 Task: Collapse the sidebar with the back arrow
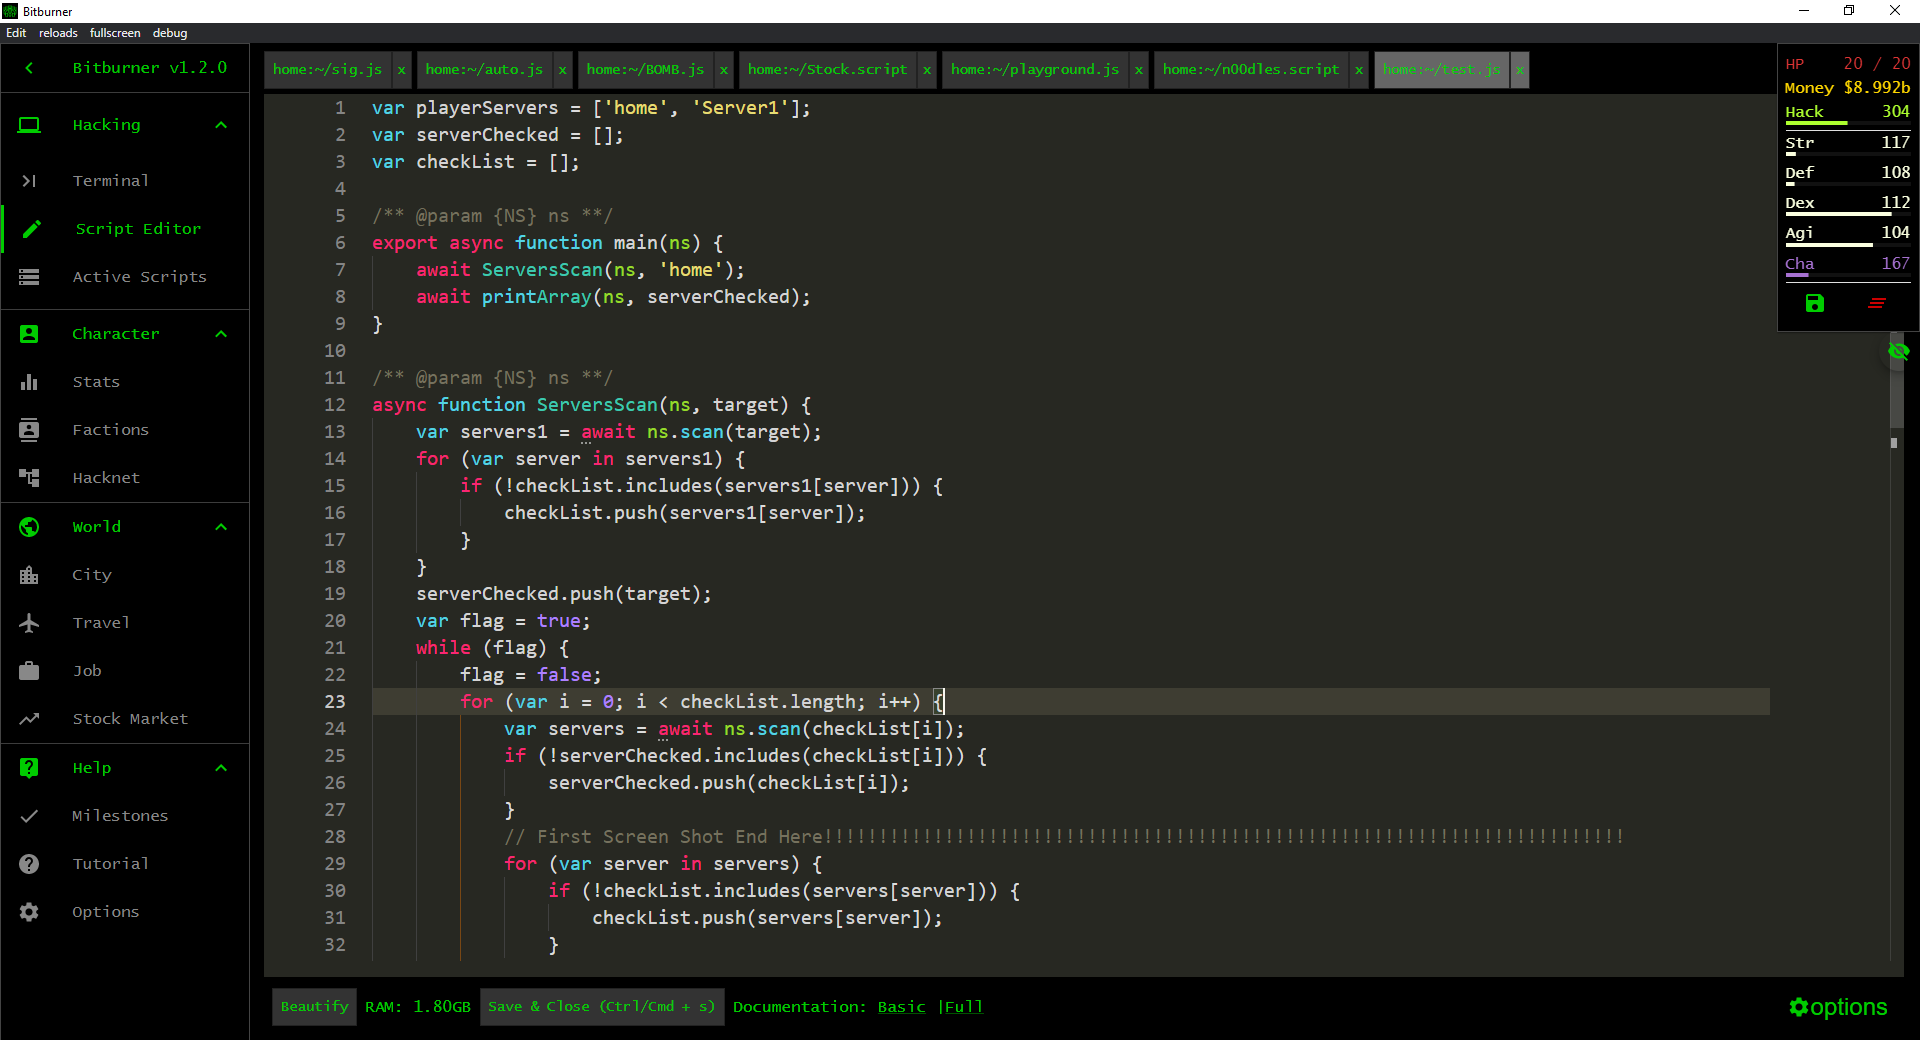[29, 68]
